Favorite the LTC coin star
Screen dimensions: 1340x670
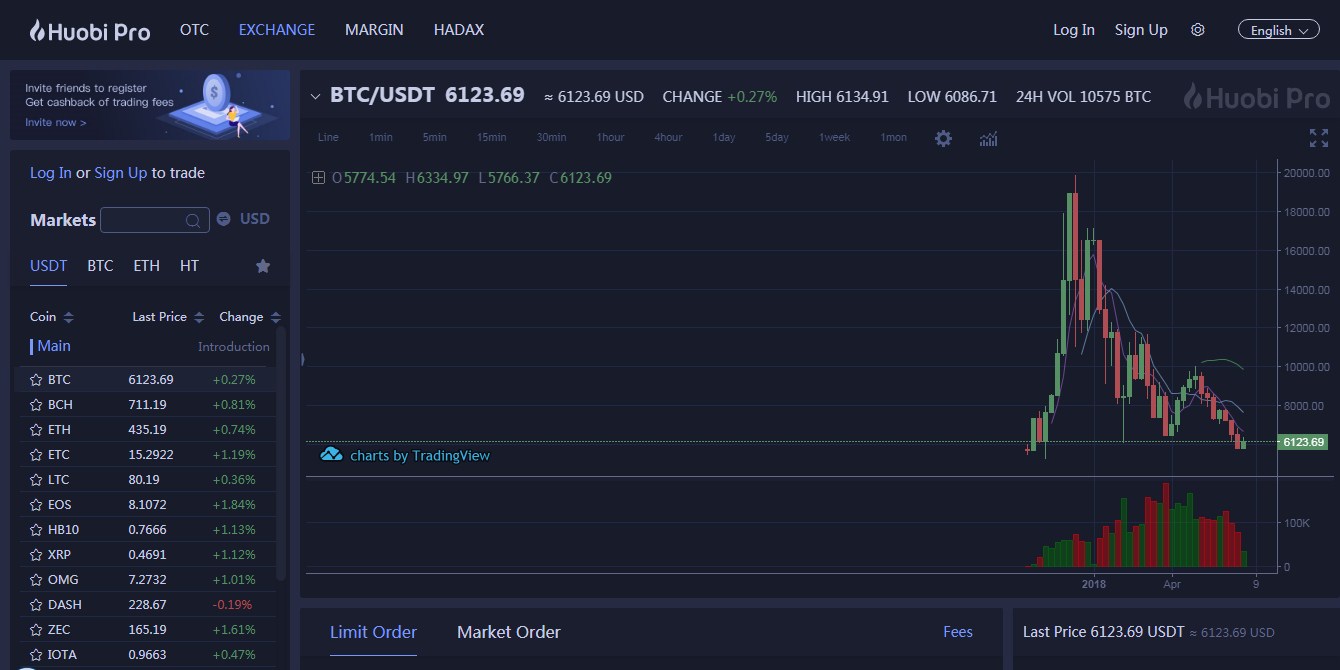36,480
